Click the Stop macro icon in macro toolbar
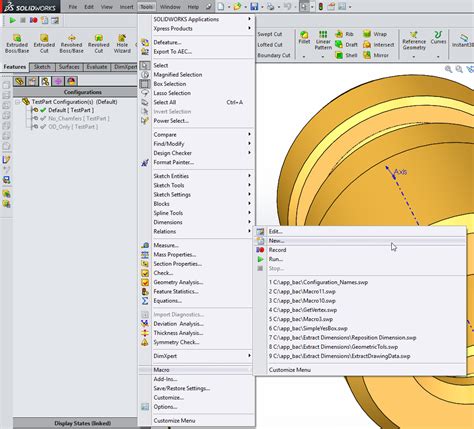This screenshot has width=474, height=429. tap(23, 20)
